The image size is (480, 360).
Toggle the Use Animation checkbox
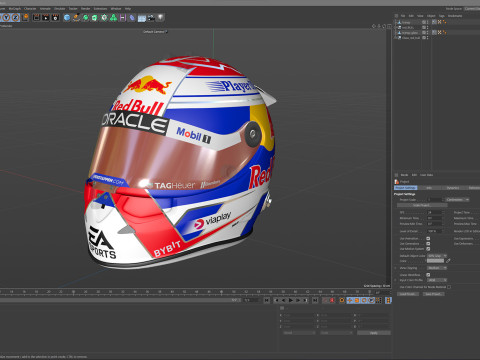click(428, 239)
